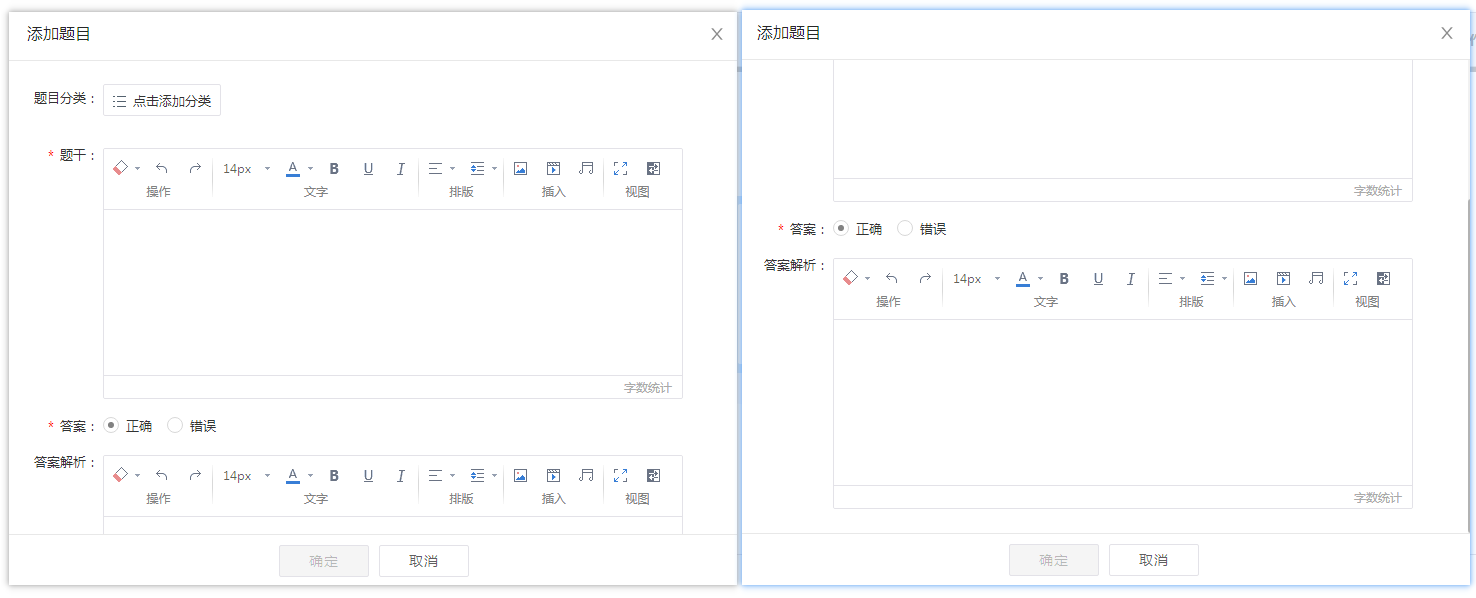Viewport: 1476px width, 598px height.
Task: Focus the 题干 text area in left dialog
Action: tap(393, 292)
